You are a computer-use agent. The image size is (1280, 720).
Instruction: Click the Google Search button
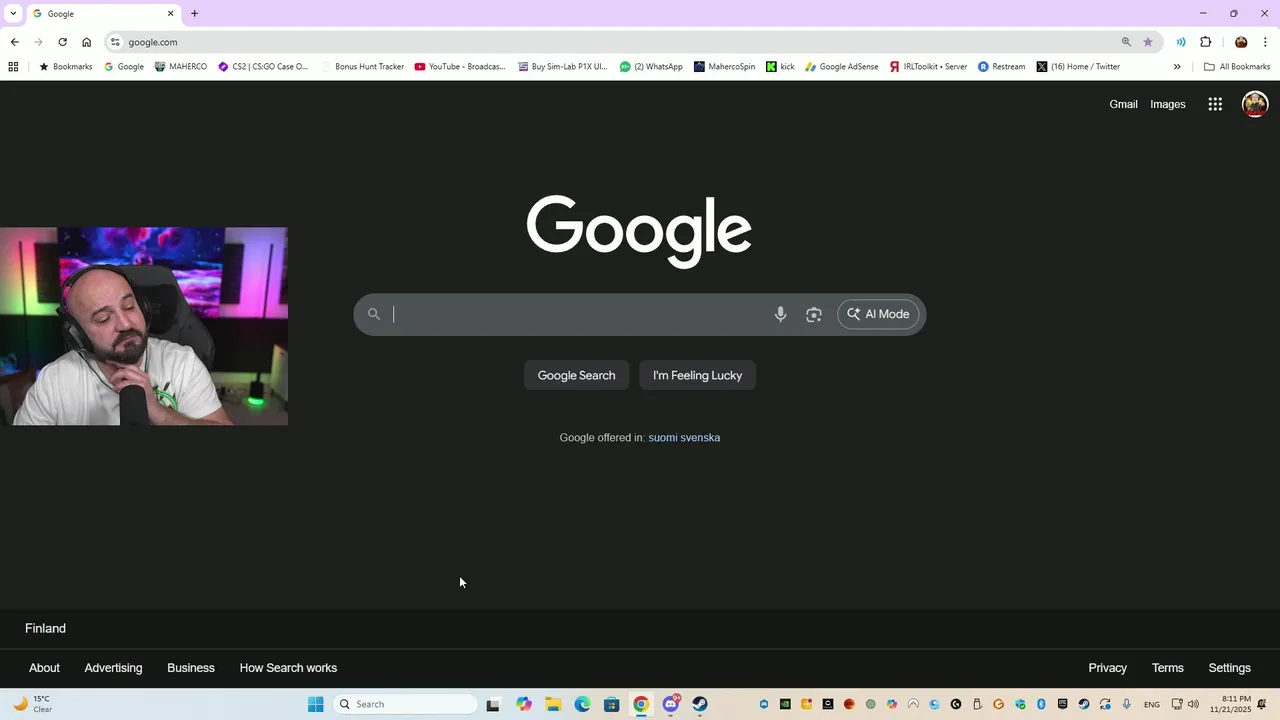point(576,375)
